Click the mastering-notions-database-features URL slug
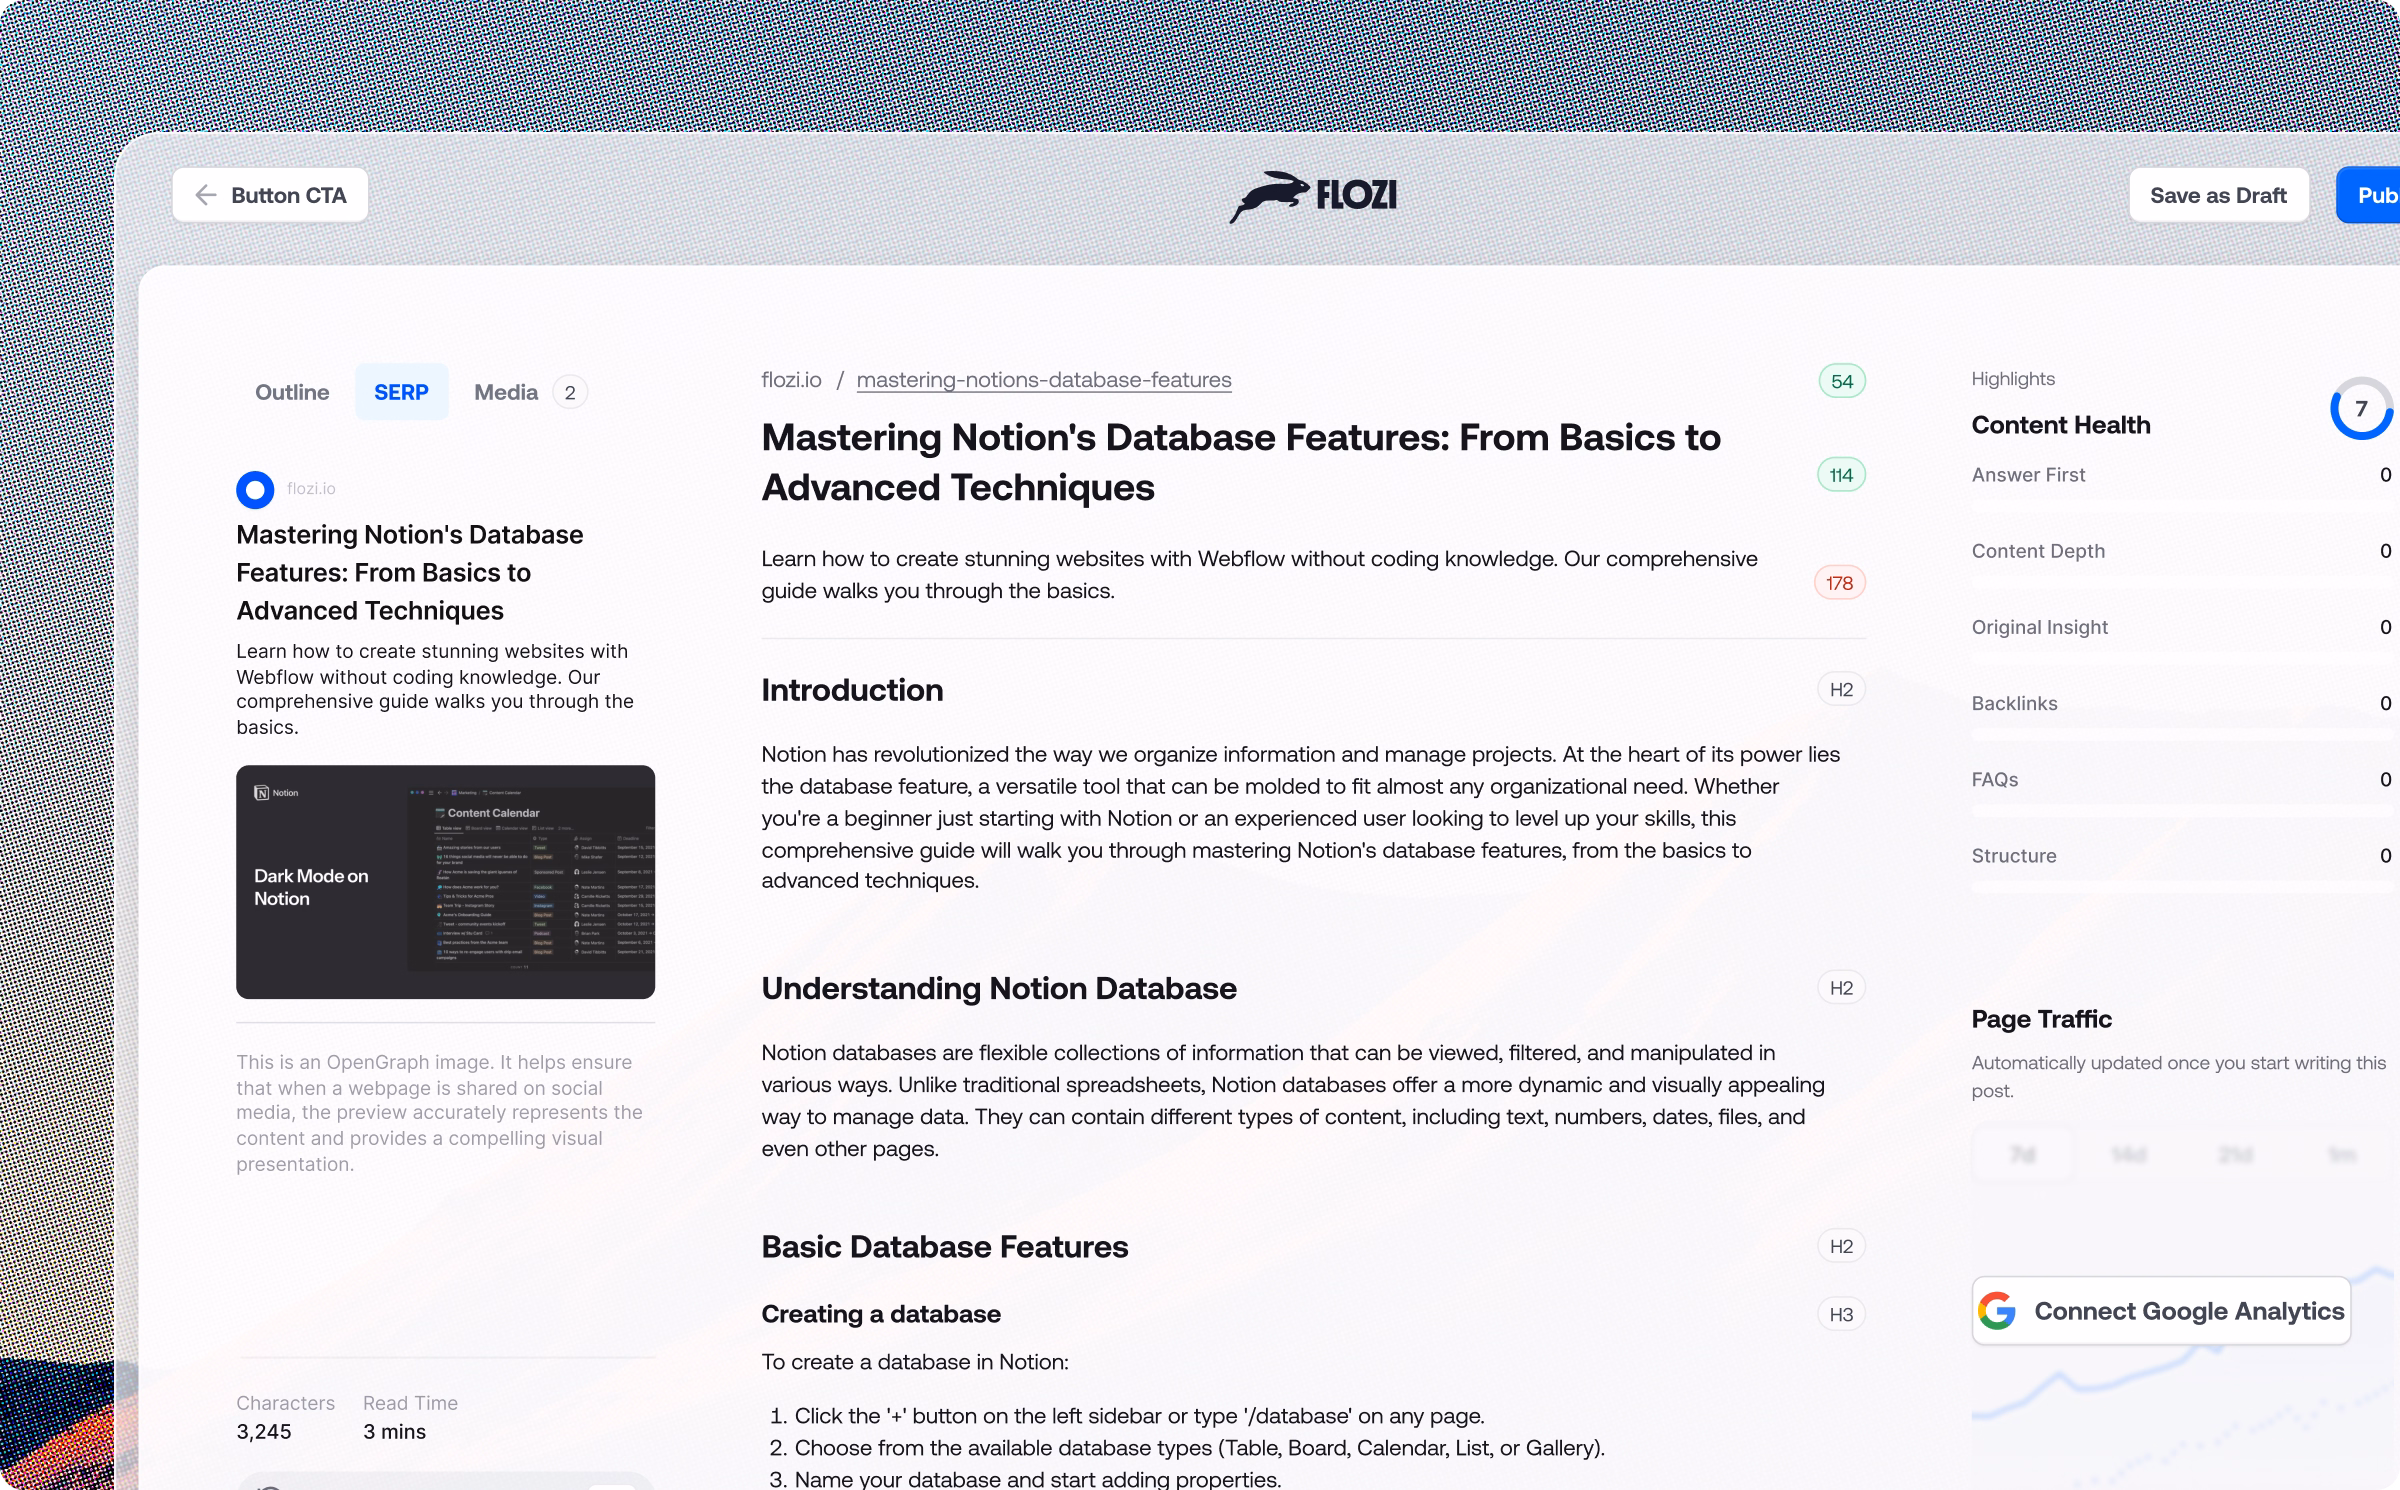2400x1490 pixels. coord(1043,380)
